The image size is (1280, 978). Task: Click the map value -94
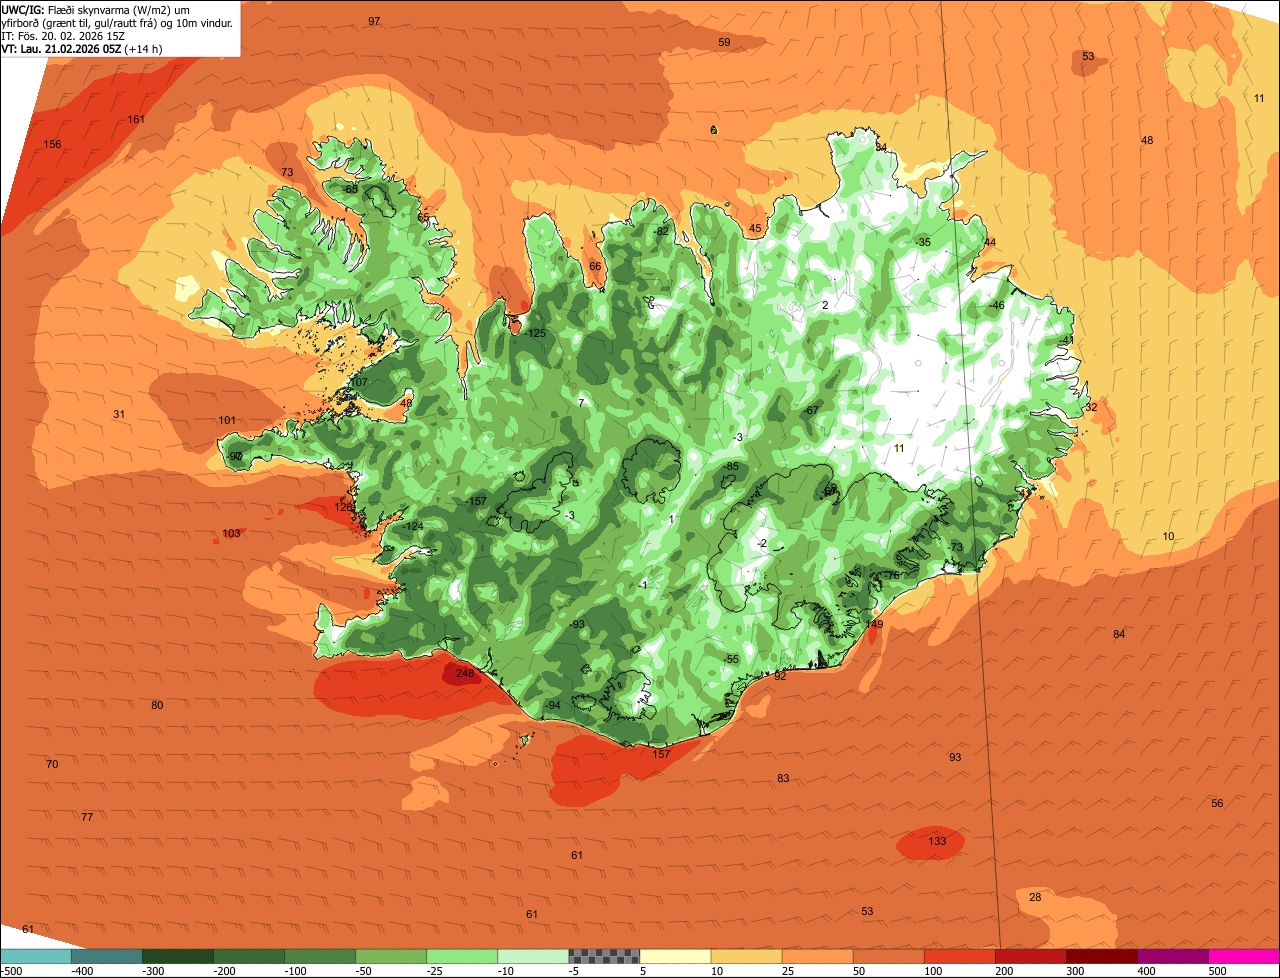point(552,705)
